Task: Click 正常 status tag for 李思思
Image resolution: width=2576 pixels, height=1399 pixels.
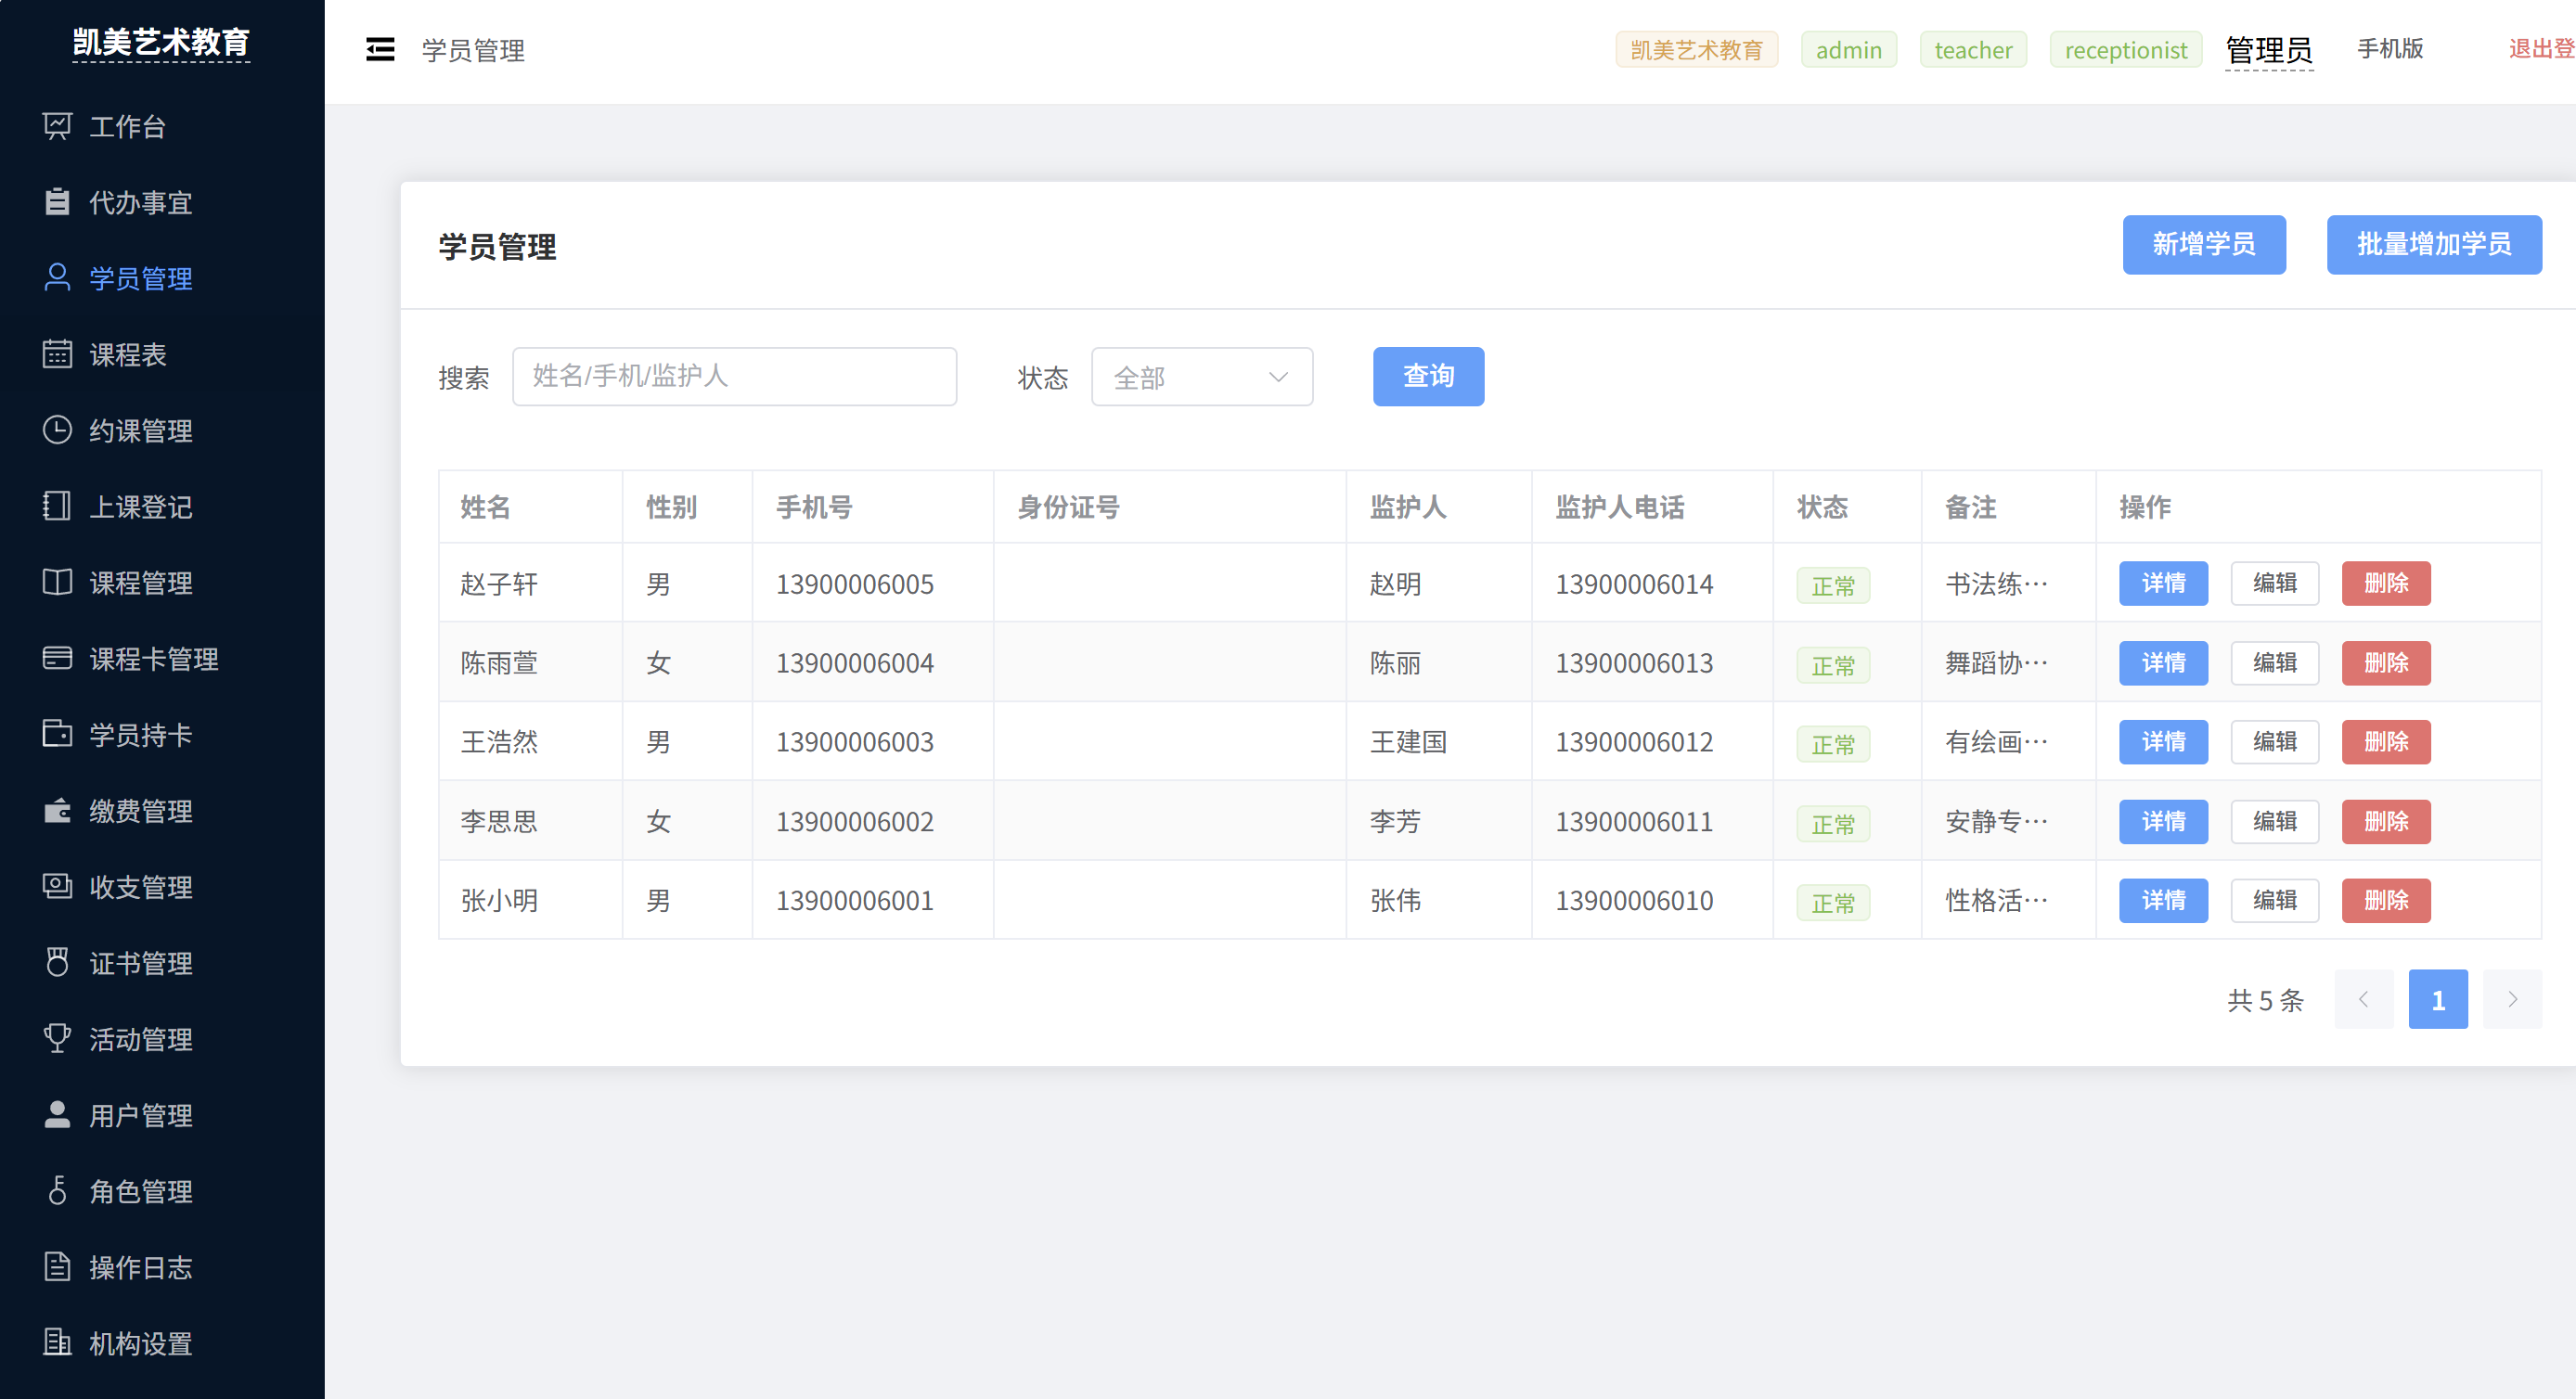Action: click(x=1833, y=824)
